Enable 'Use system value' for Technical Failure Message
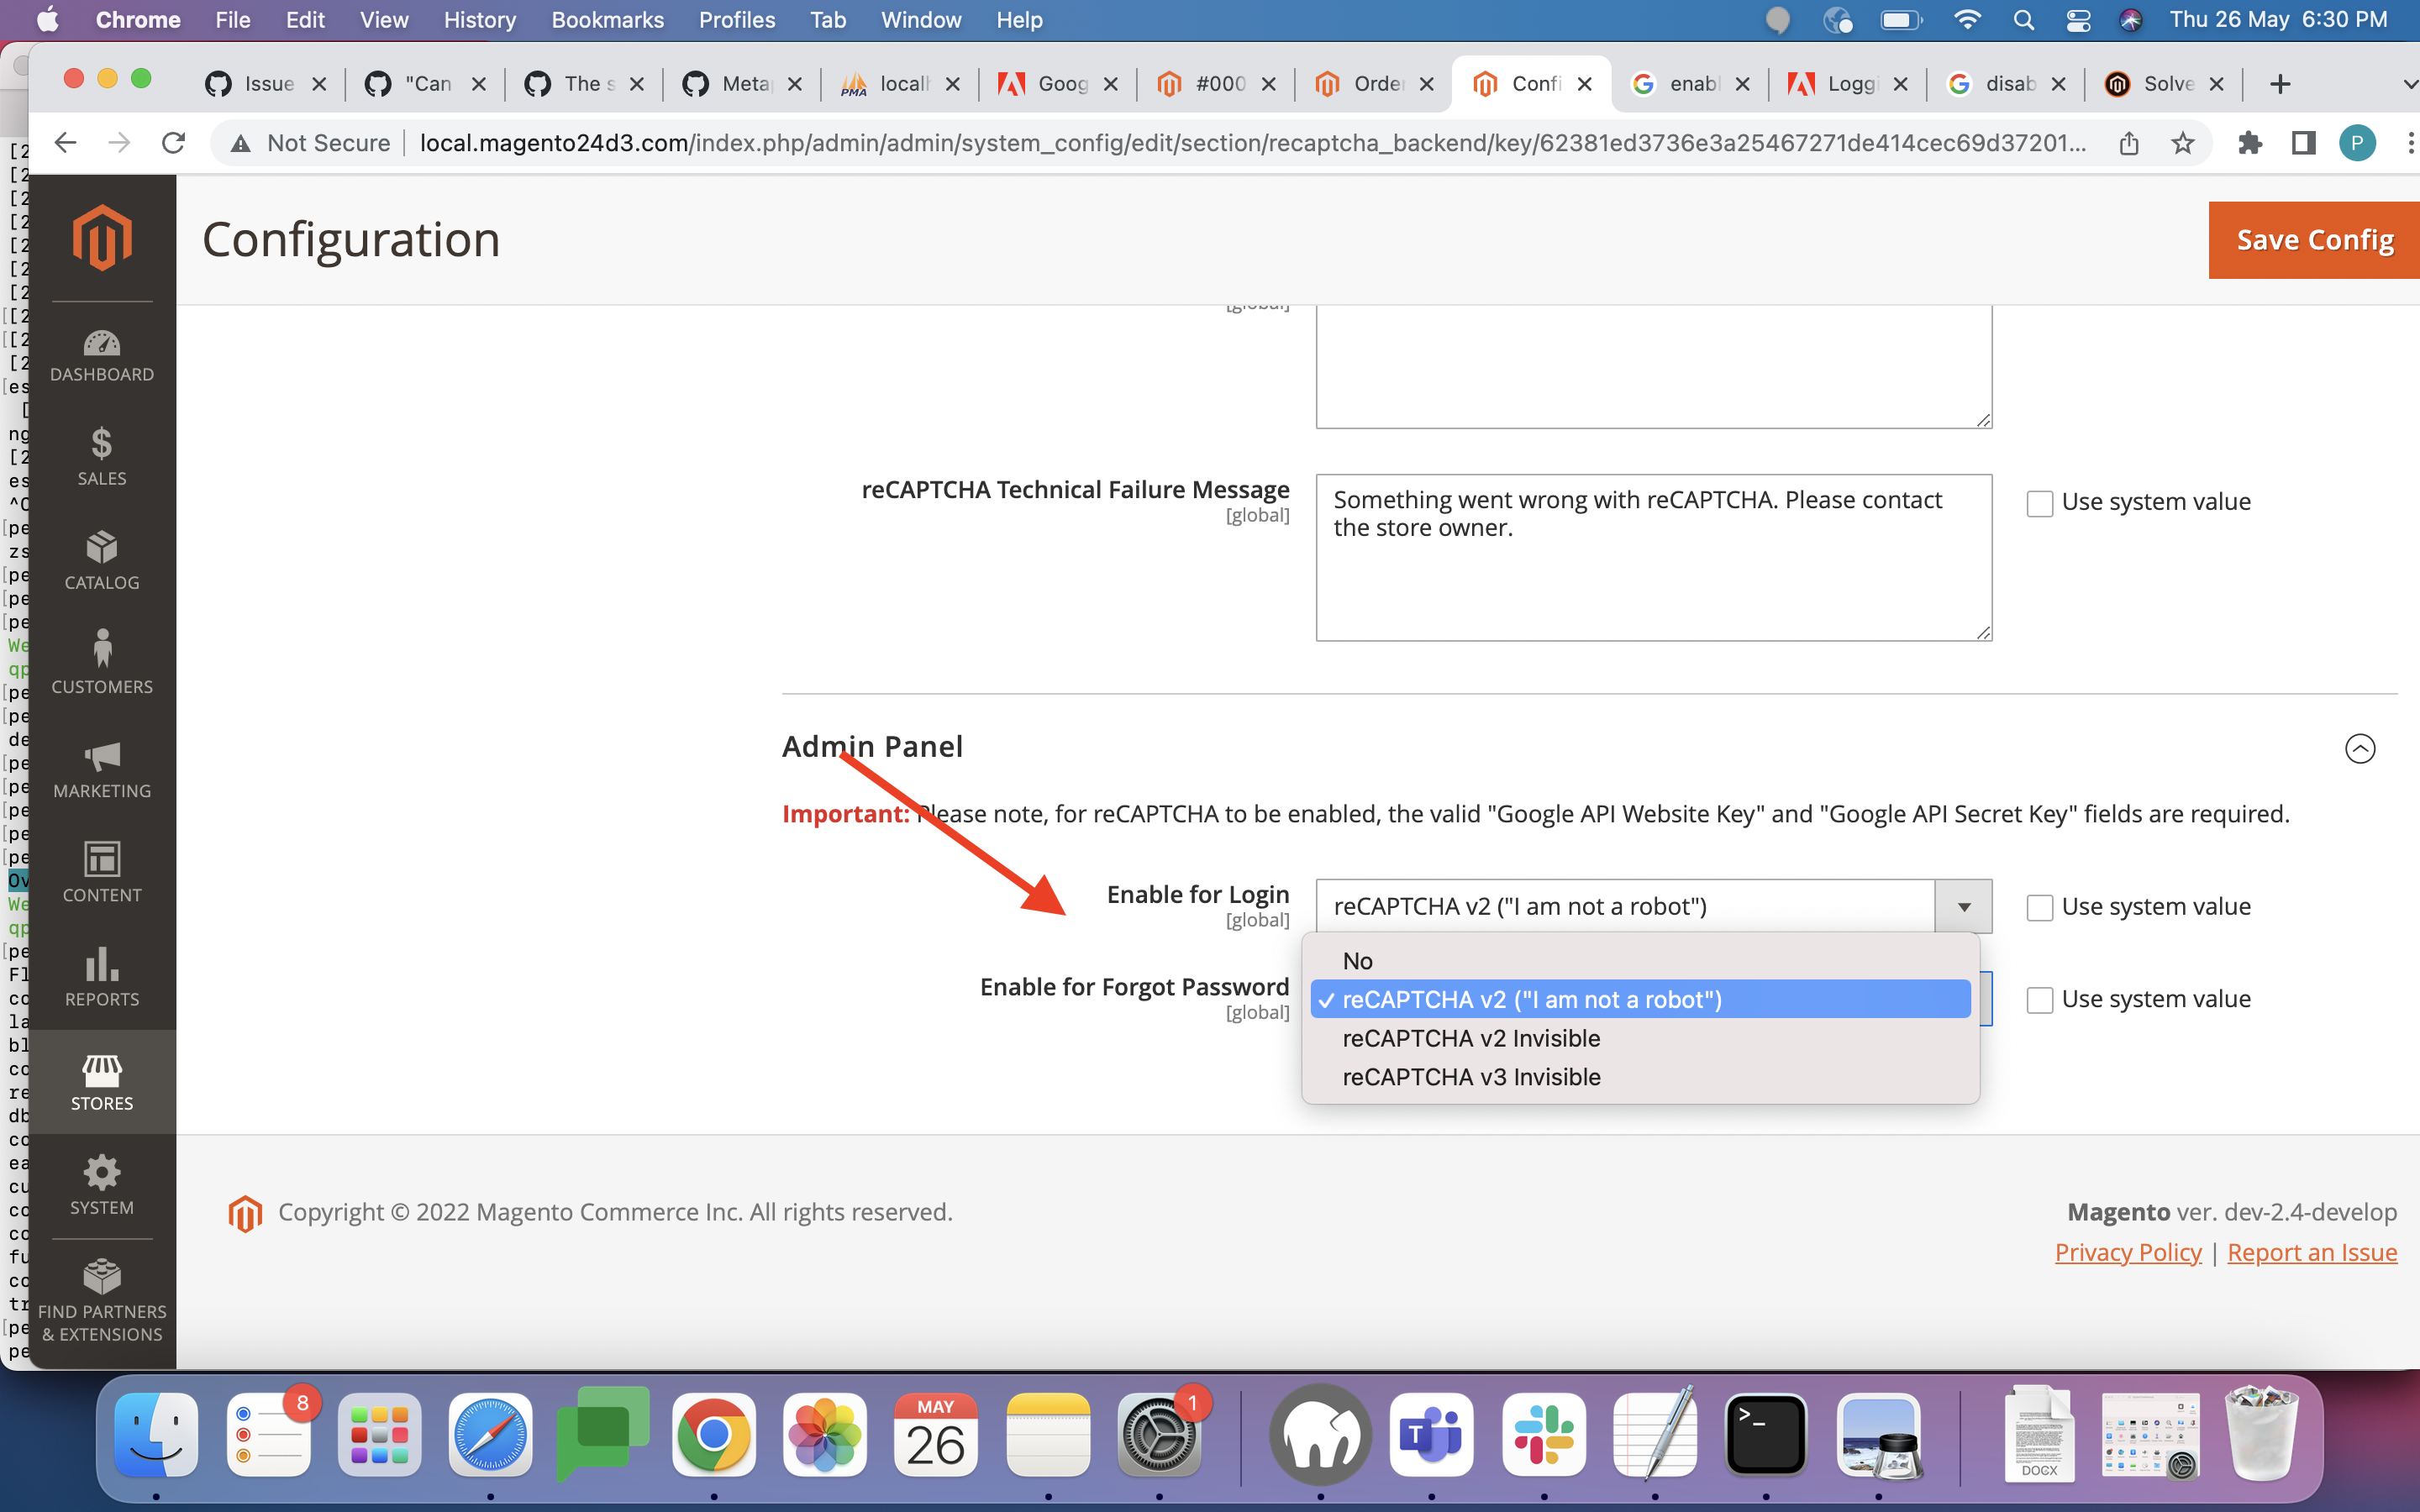 click(2039, 502)
